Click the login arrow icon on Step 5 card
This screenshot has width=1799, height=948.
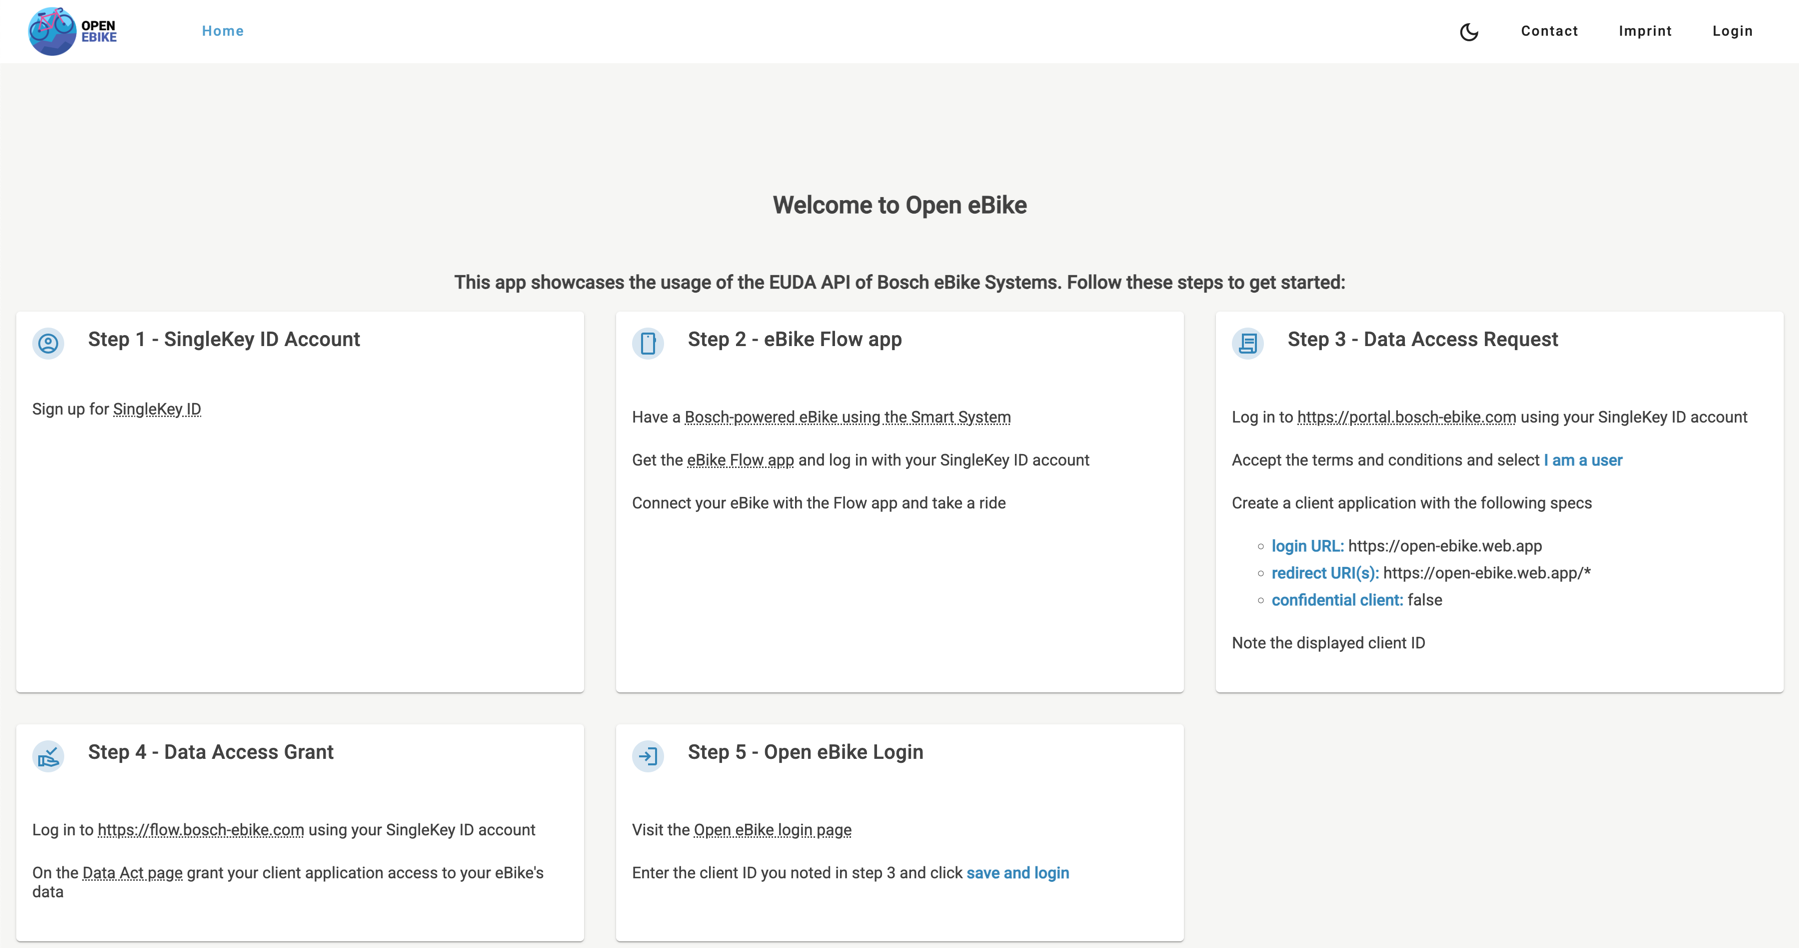648,757
